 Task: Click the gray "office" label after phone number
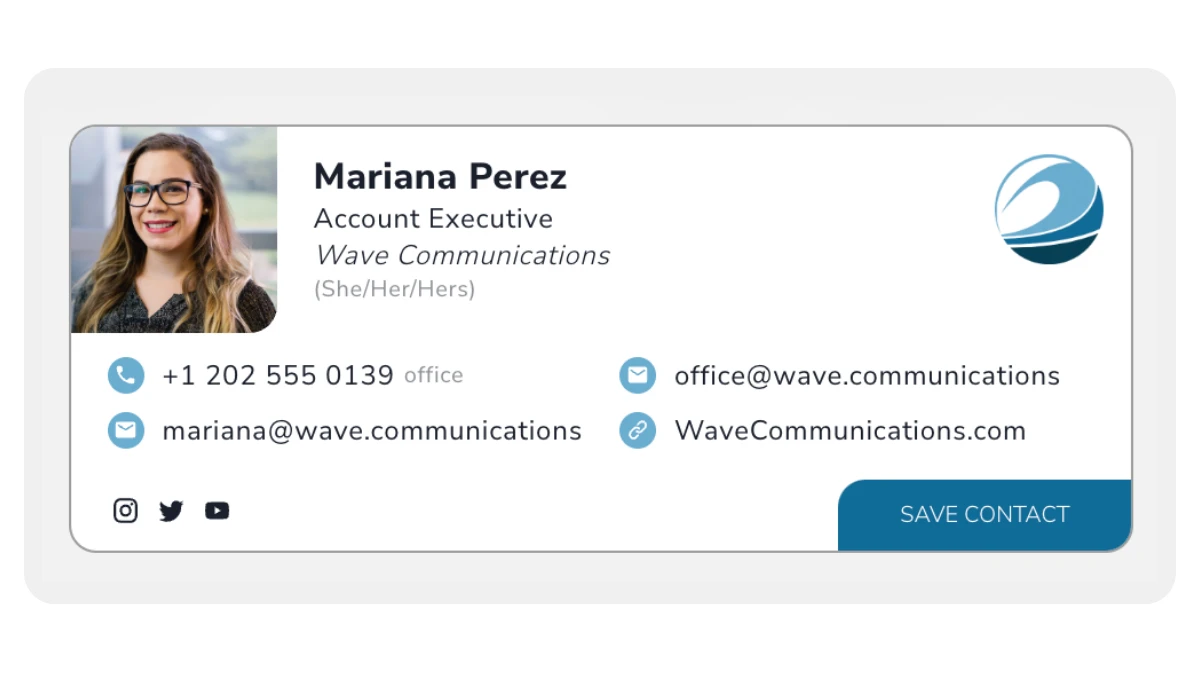[x=433, y=376]
